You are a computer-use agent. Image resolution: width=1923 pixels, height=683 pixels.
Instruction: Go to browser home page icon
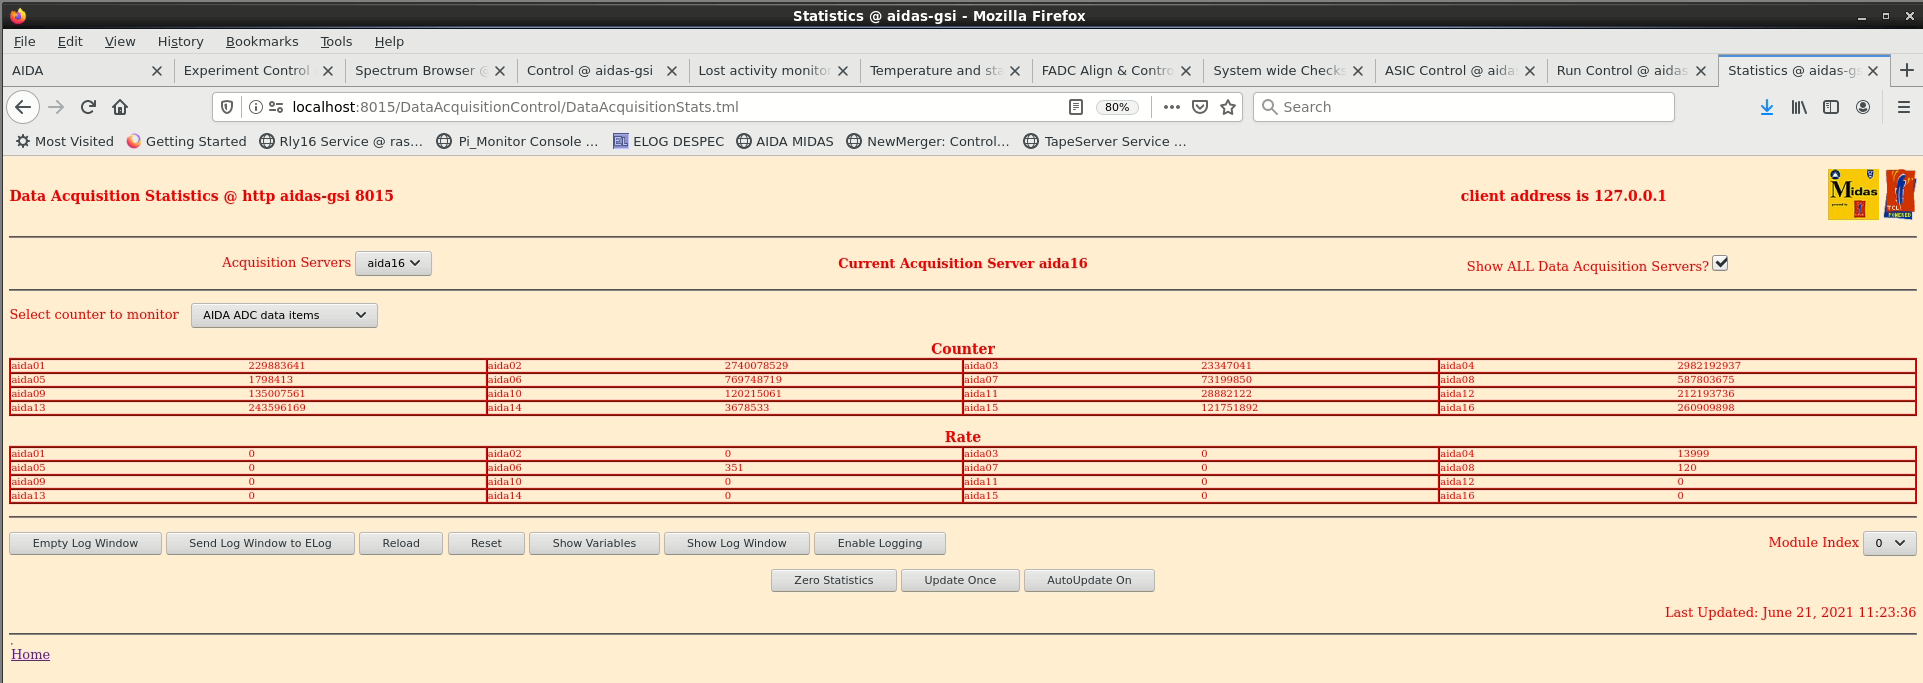click(x=120, y=107)
